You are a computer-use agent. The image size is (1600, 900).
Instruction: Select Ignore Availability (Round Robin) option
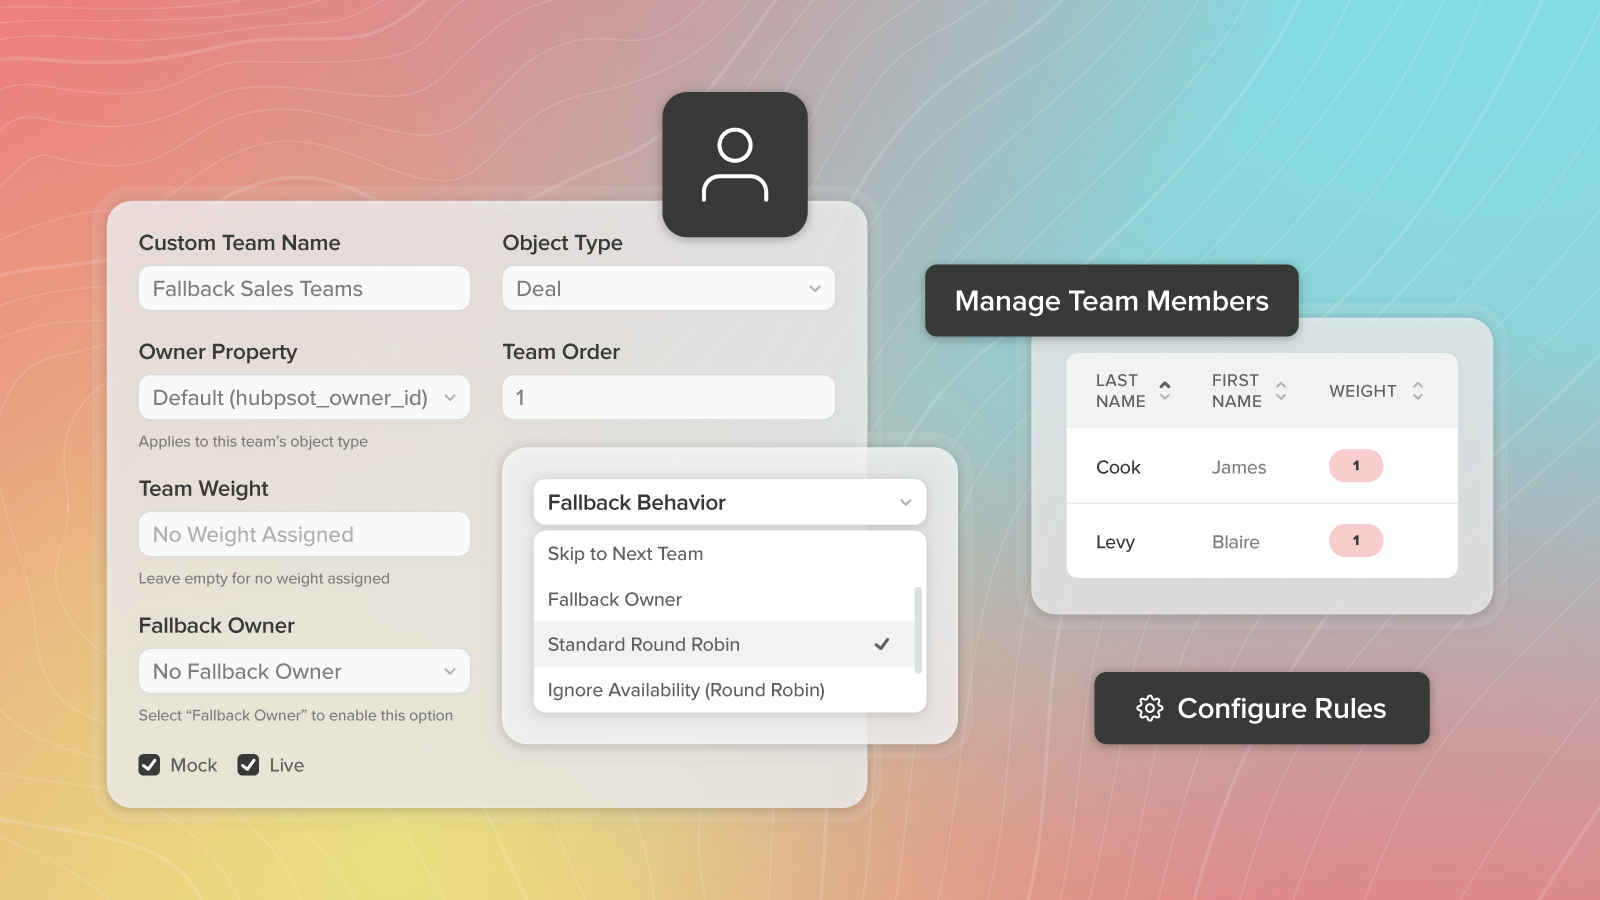(x=724, y=690)
